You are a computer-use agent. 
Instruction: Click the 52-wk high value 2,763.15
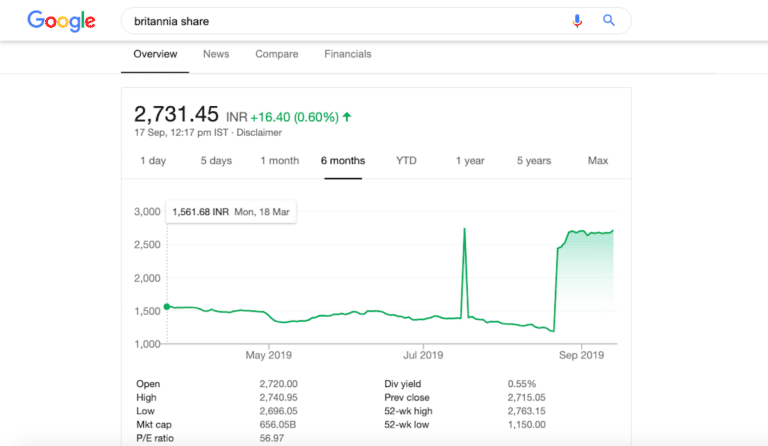coord(527,411)
